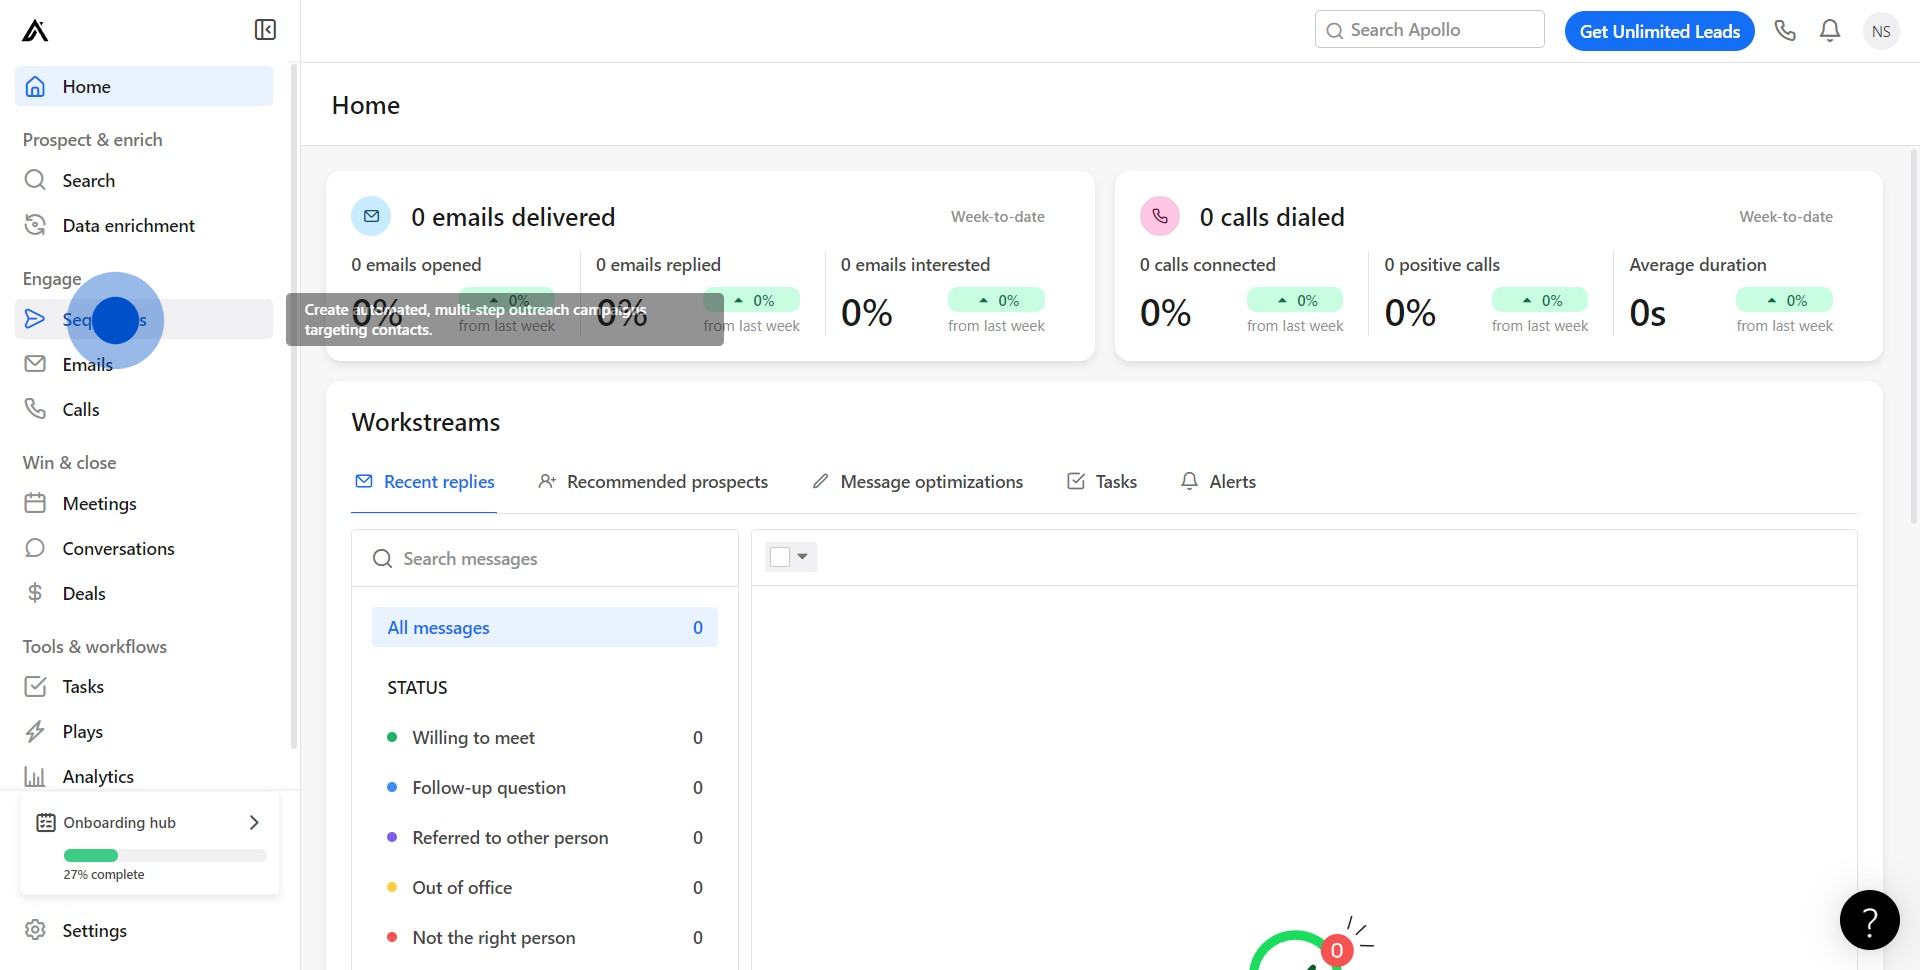
Task: Click the Search messages field
Action: (545, 559)
